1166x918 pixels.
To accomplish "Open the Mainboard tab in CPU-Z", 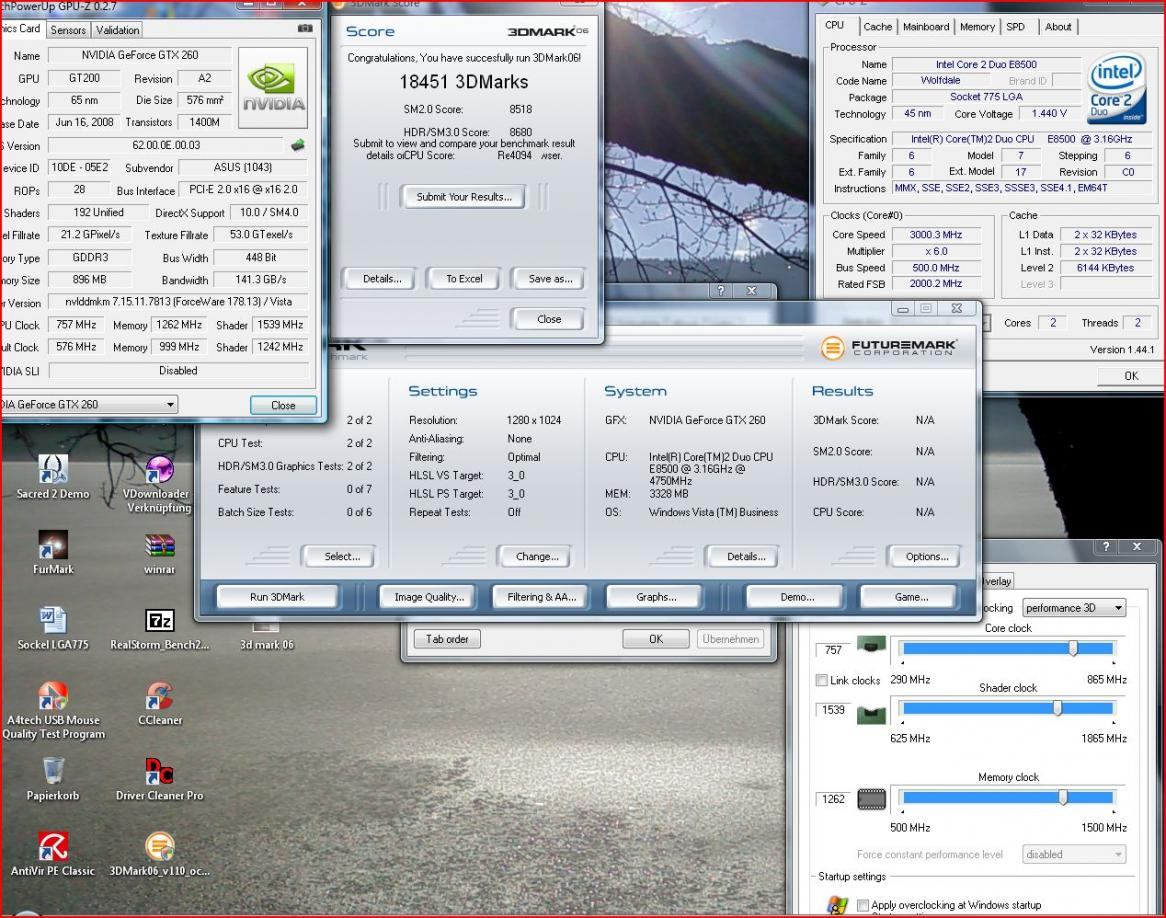I will [x=926, y=27].
